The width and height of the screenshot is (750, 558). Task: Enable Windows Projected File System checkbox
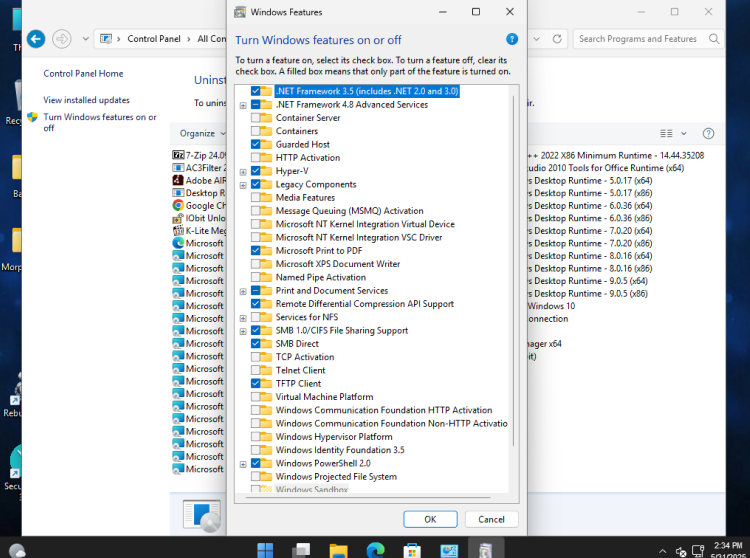[x=255, y=476]
